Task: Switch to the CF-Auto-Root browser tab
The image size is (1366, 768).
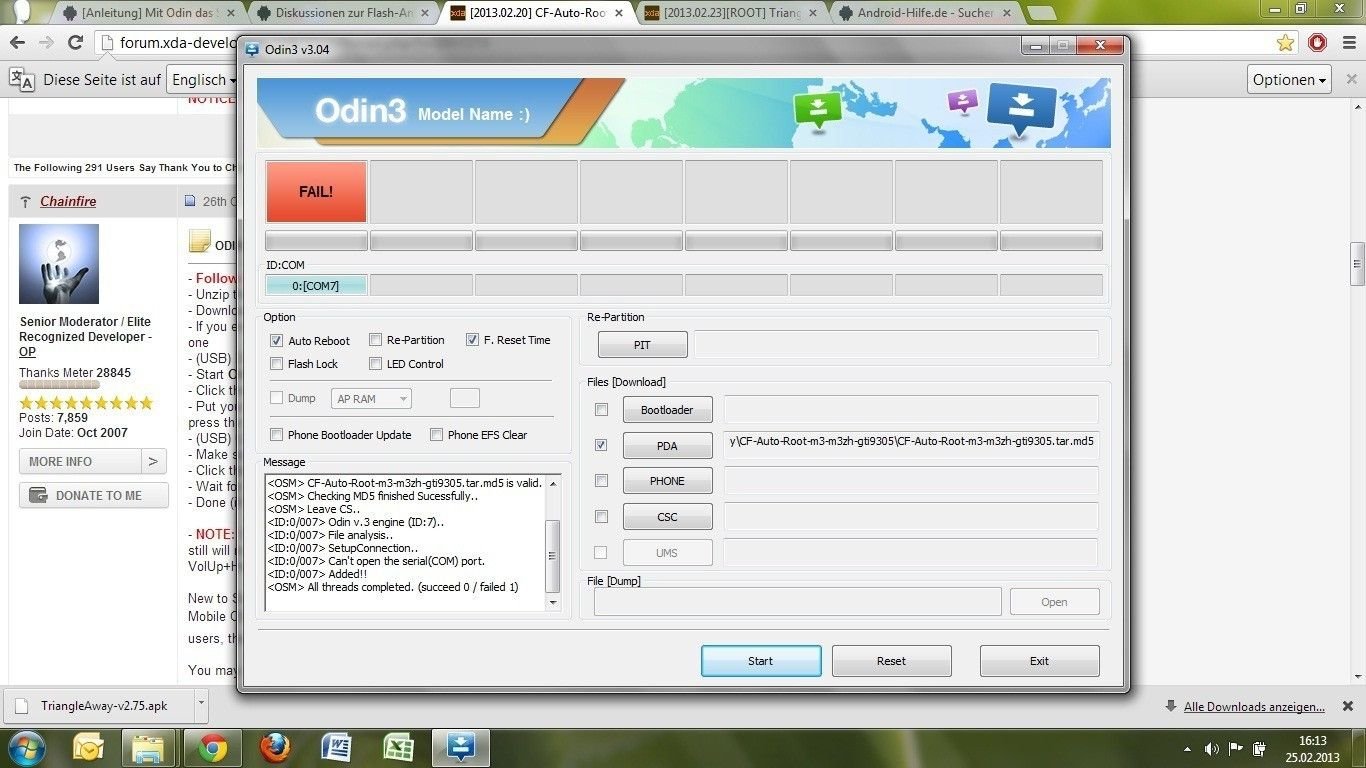Action: (537, 13)
